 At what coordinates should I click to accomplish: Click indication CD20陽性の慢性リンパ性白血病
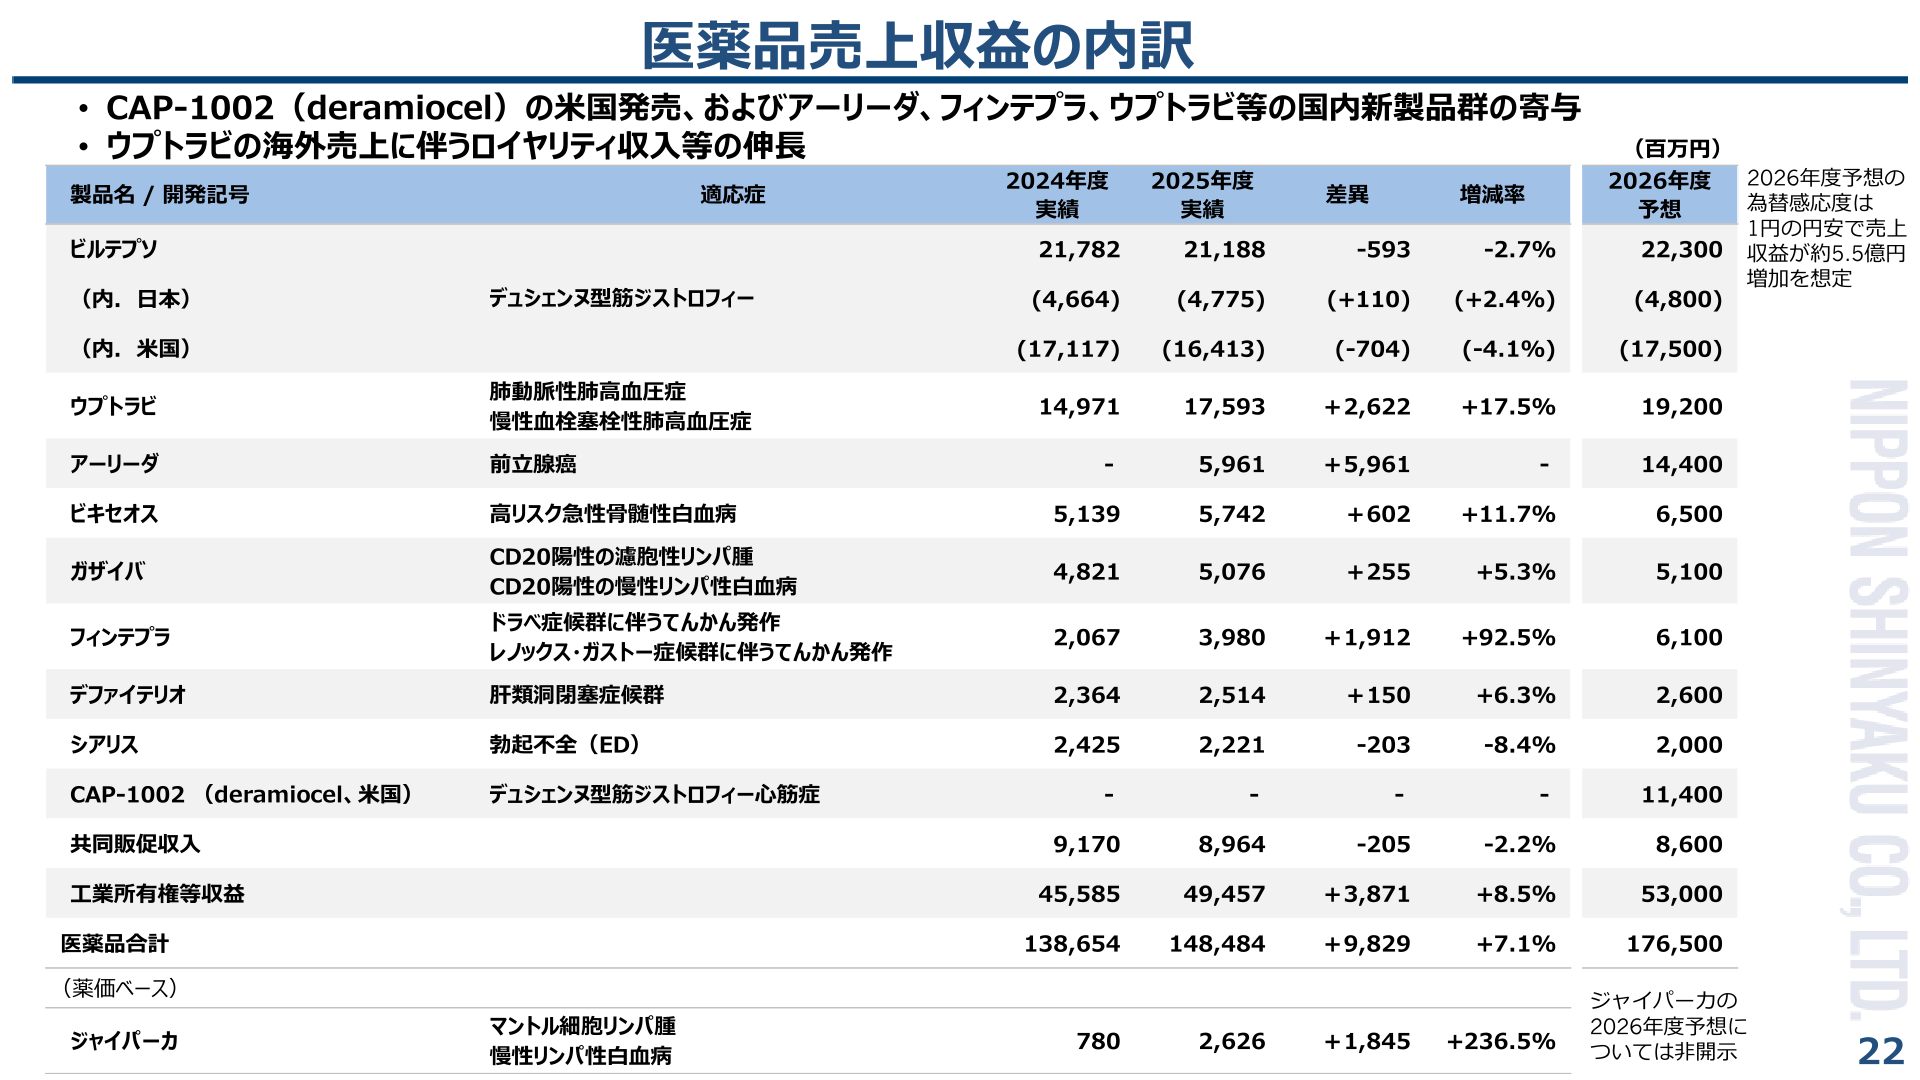click(643, 587)
